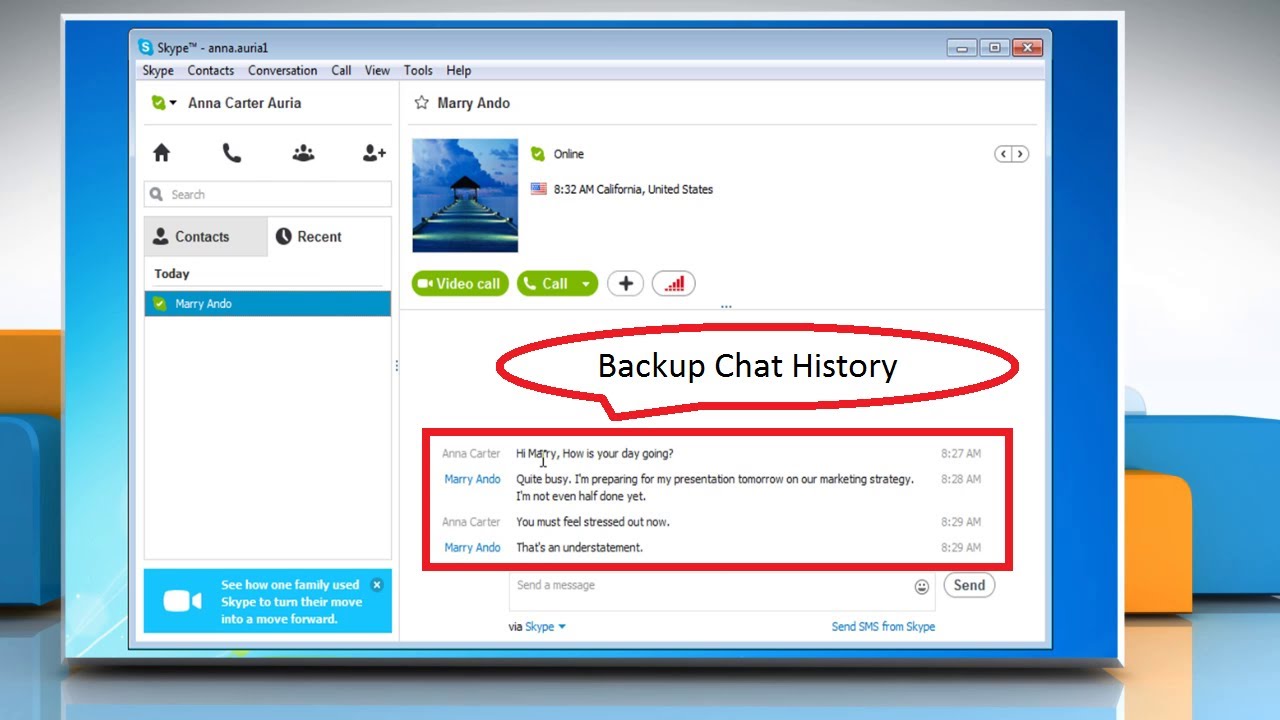Click the next profile arrow

pos(1020,154)
